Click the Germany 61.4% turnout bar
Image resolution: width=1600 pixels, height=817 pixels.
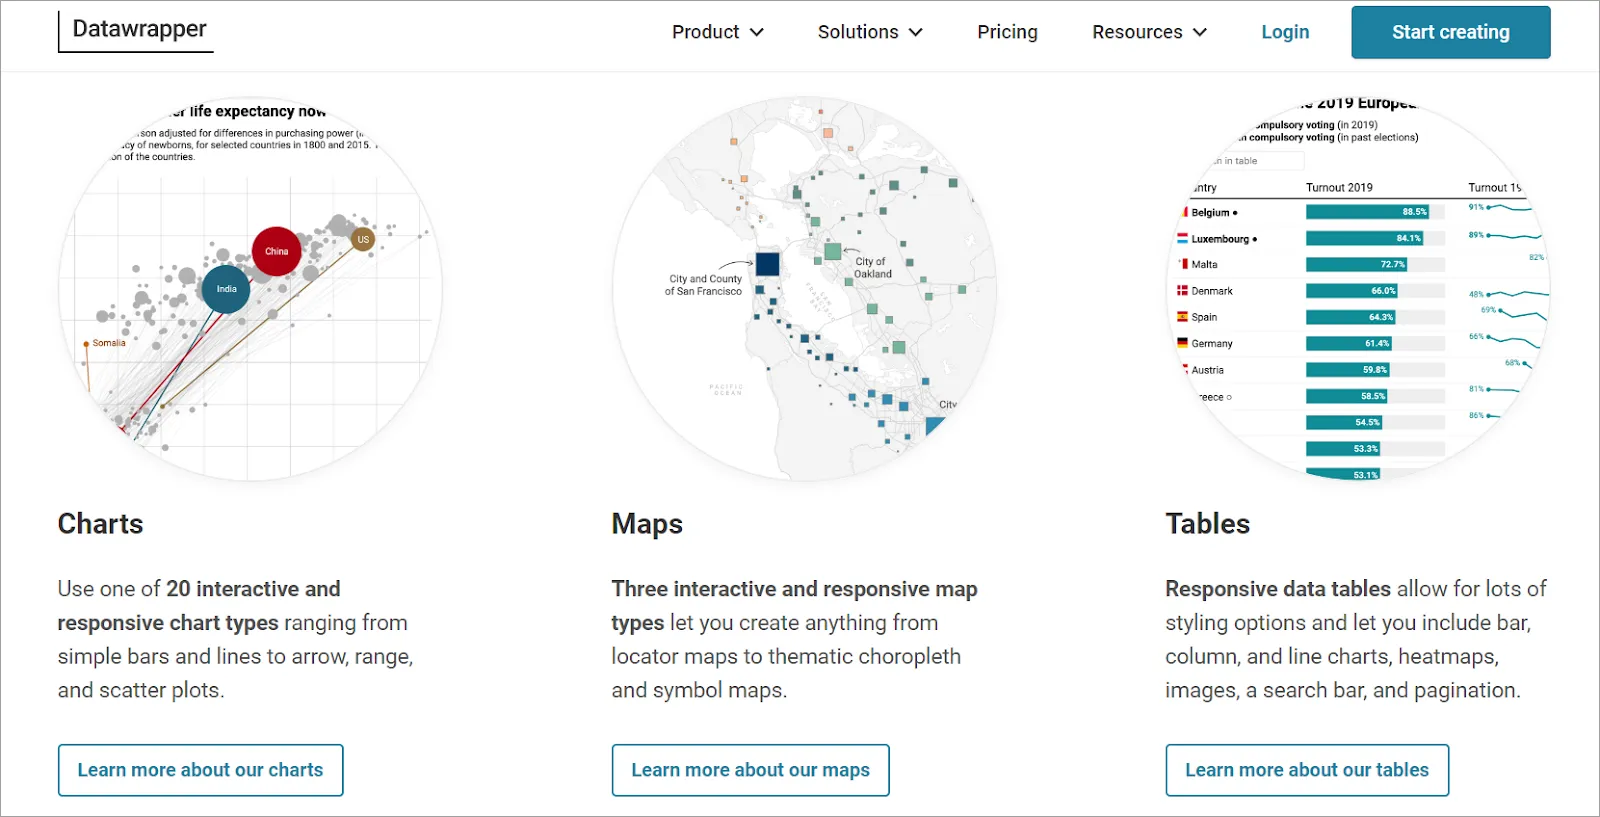tap(1348, 343)
